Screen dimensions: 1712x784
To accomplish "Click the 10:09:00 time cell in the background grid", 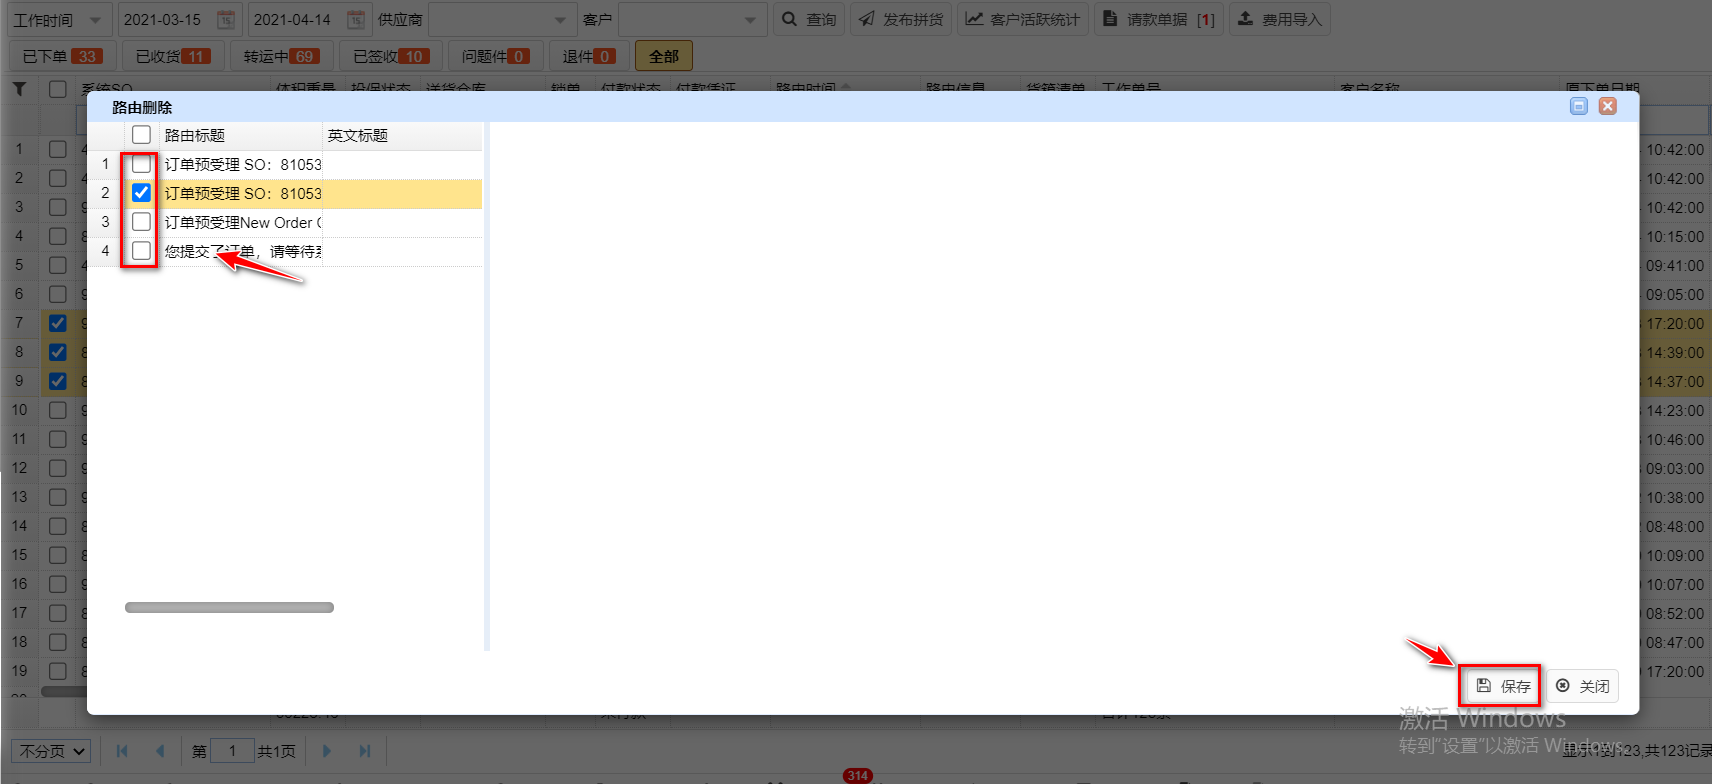I will 1675,556.
